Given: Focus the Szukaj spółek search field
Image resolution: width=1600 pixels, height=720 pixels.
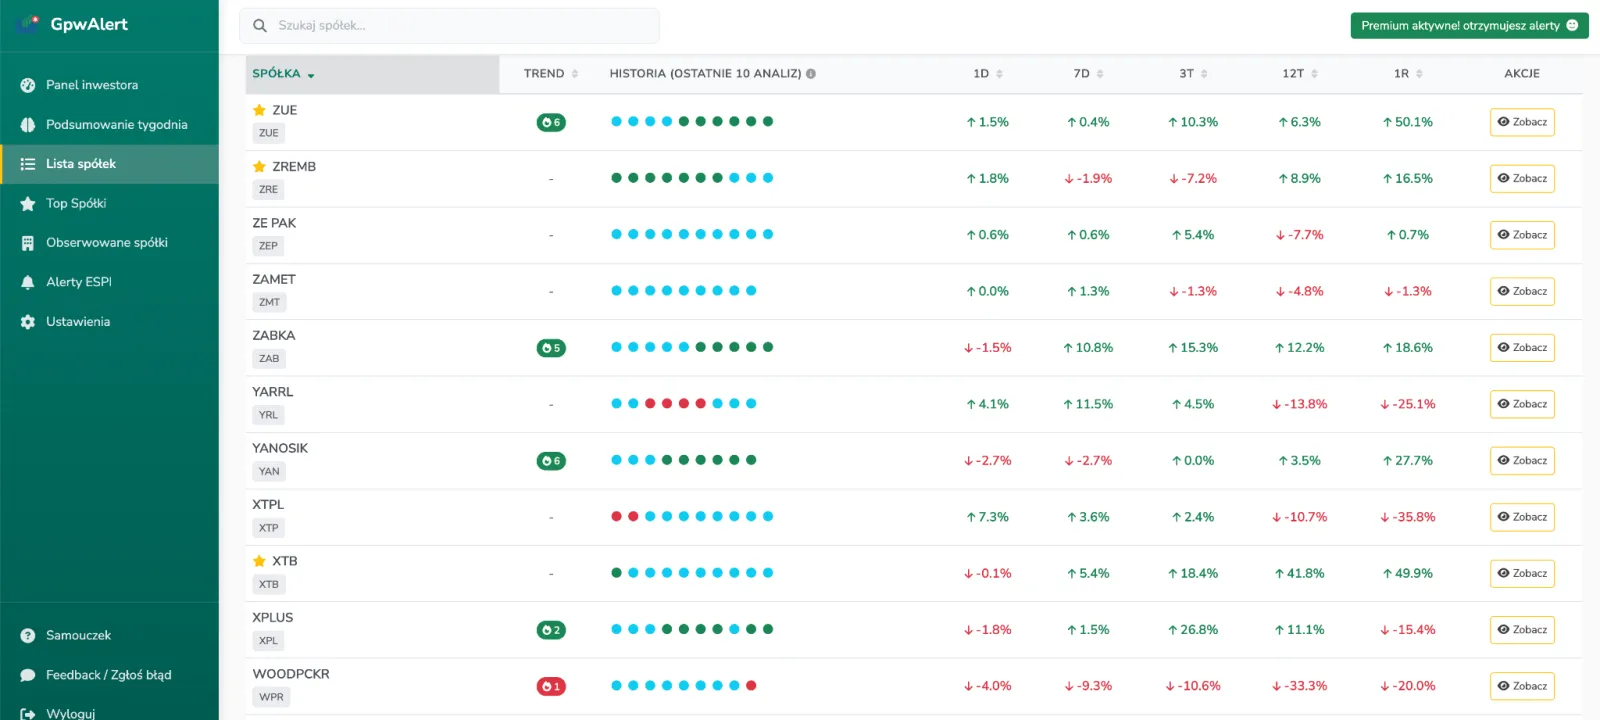Looking at the screenshot, I should [460, 26].
